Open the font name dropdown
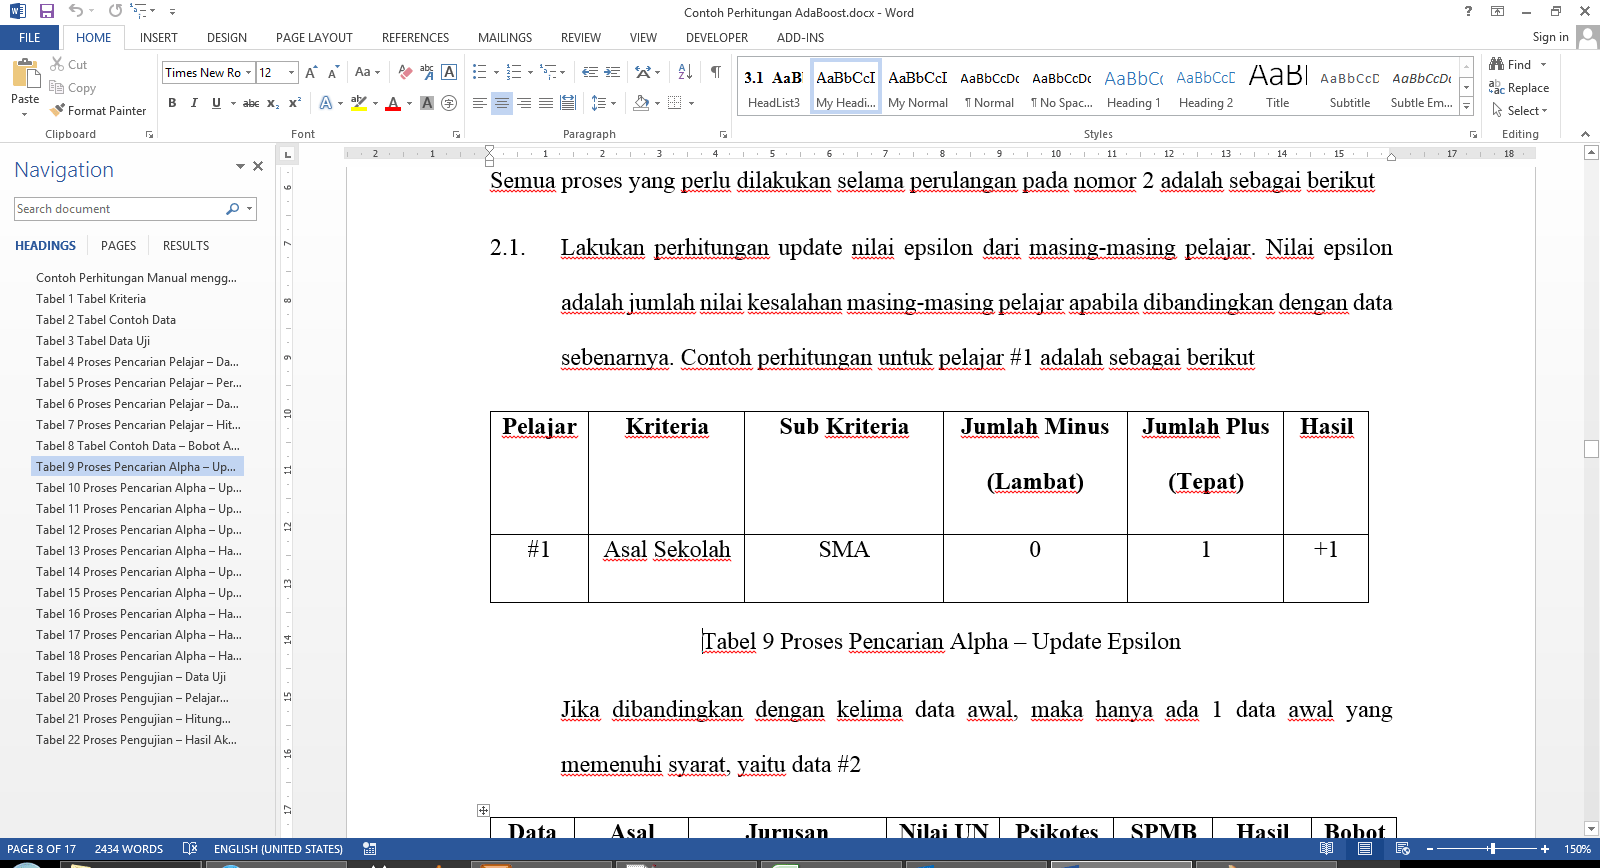Image resolution: width=1600 pixels, height=868 pixels. pos(248,72)
